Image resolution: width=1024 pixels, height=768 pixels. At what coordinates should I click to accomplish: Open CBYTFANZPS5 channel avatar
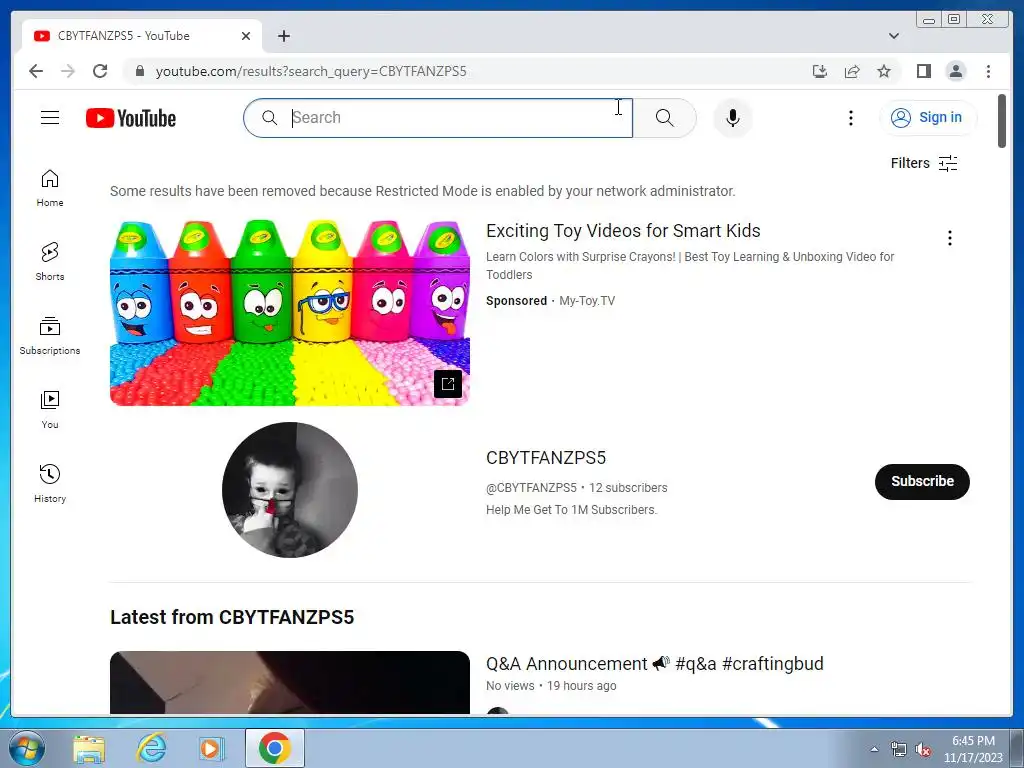click(290, 490)
